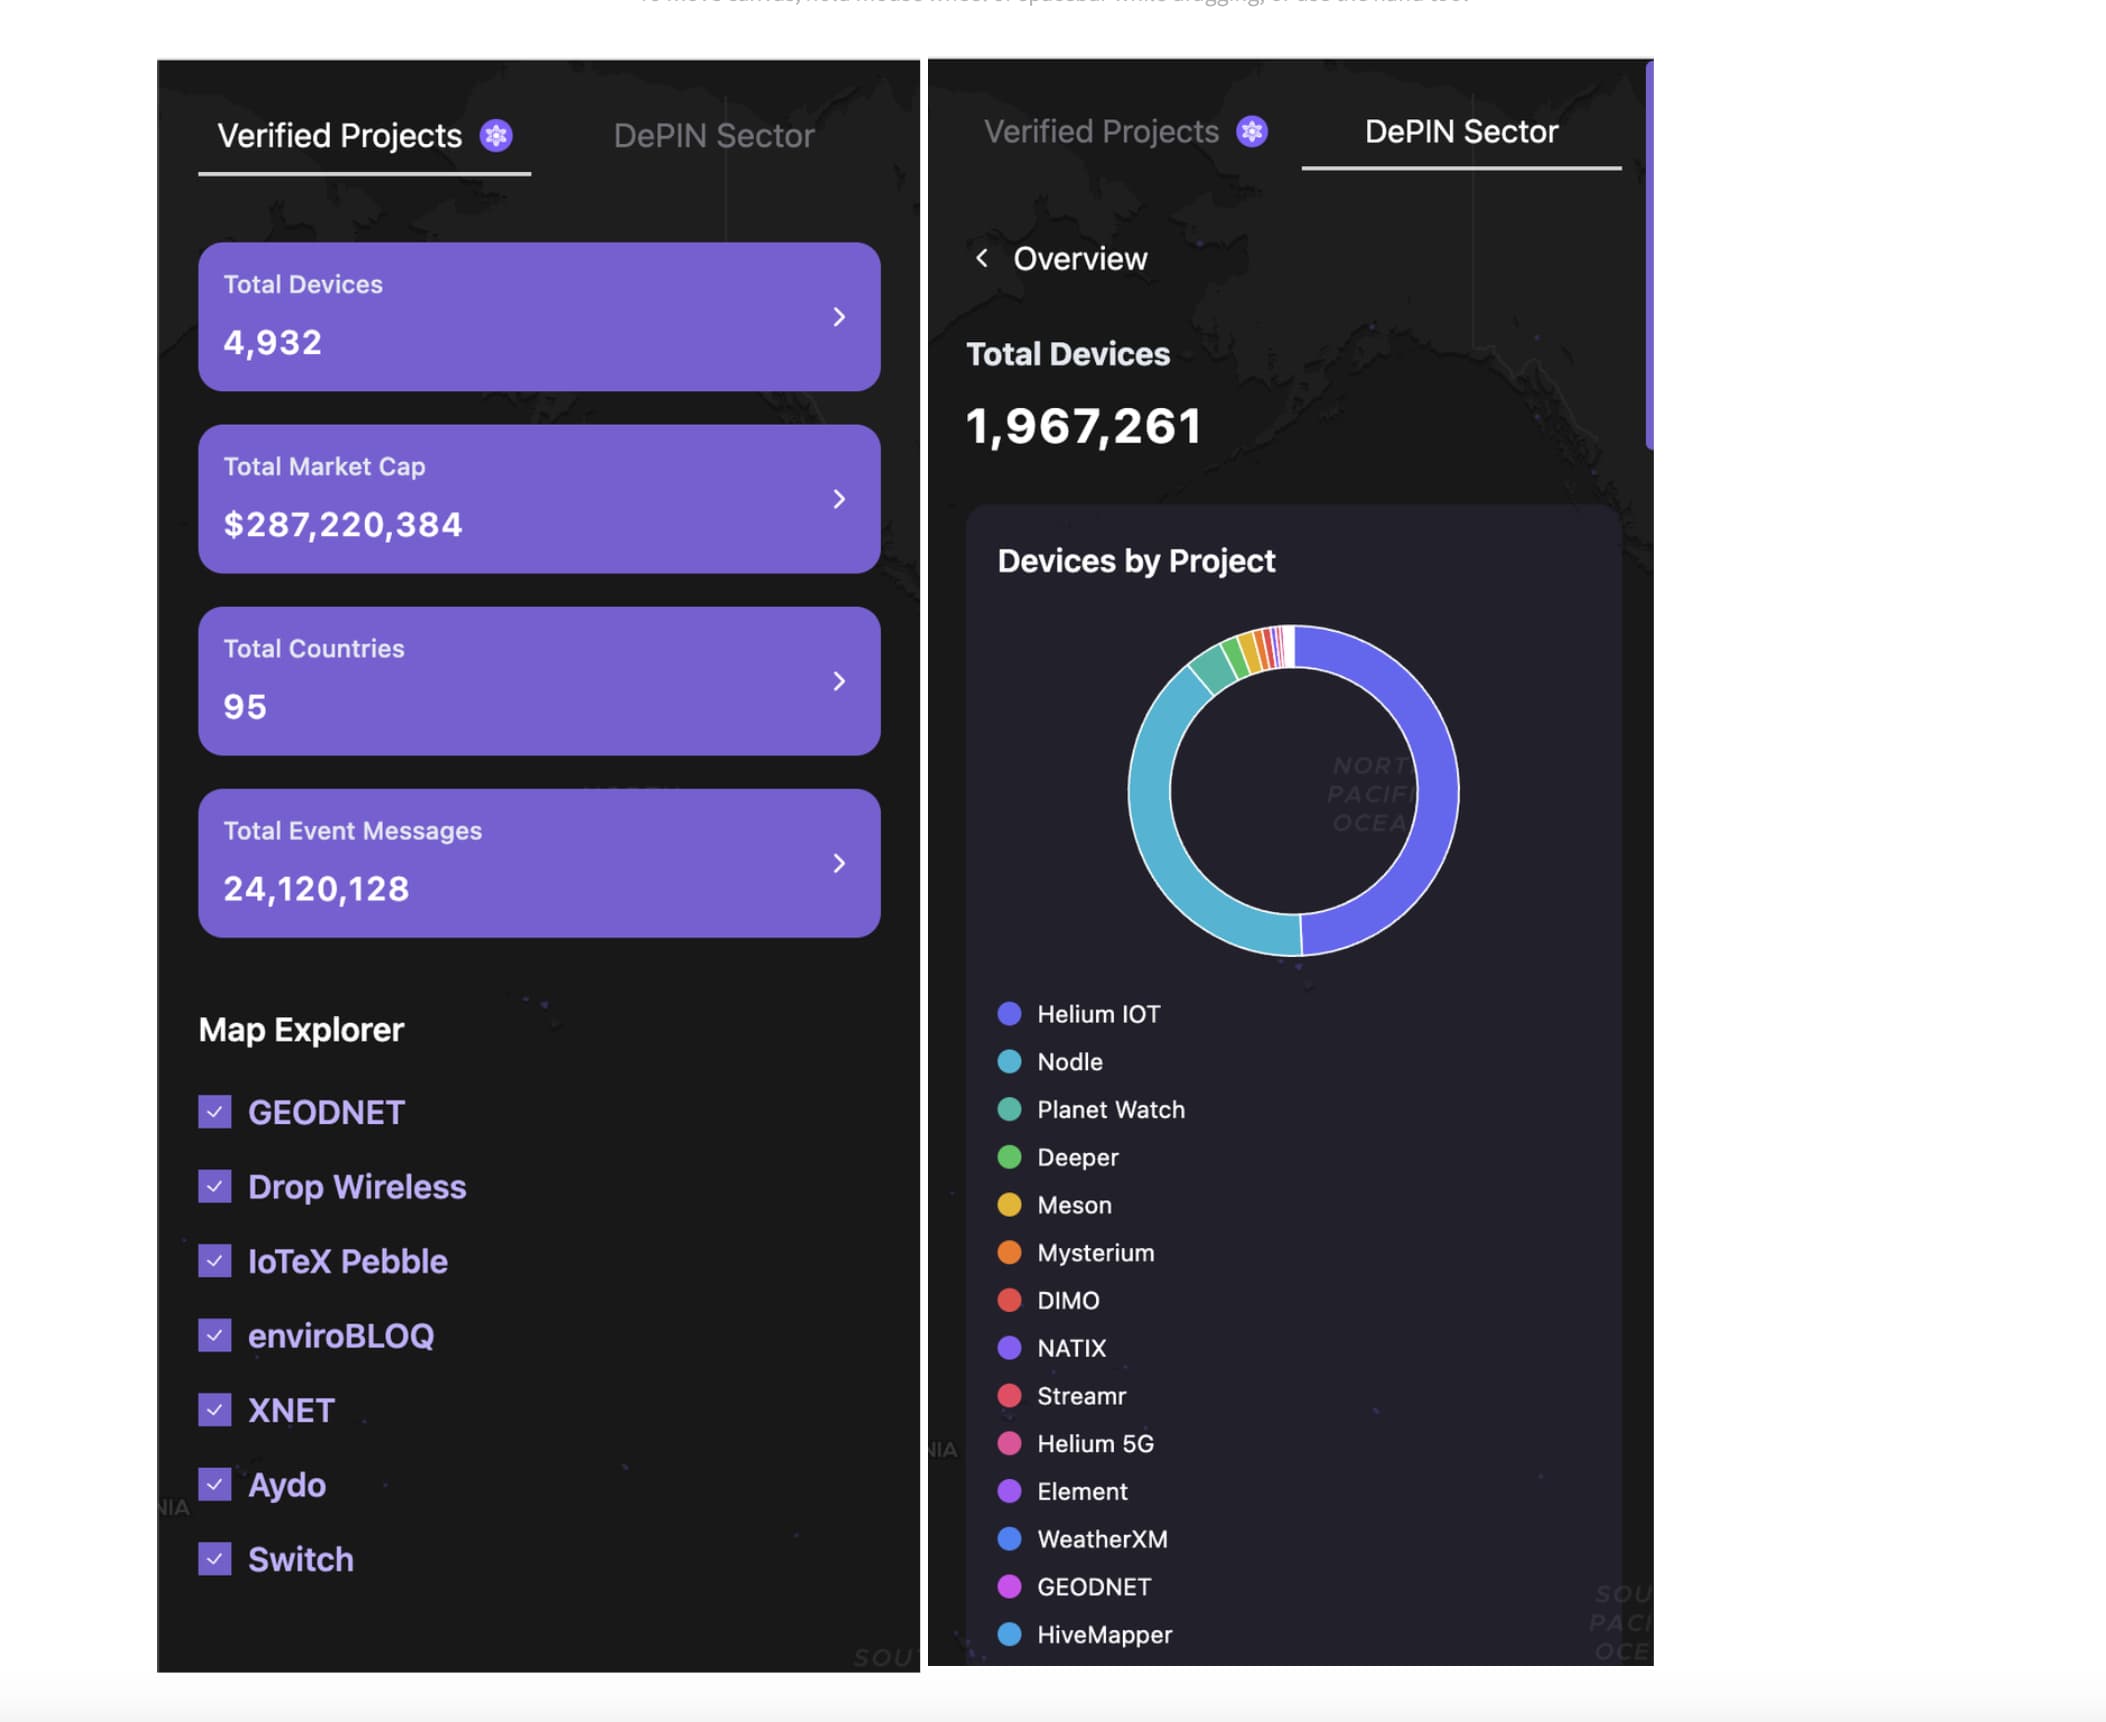Click the Nodle legend color dot

(x=1010, y=1062)
